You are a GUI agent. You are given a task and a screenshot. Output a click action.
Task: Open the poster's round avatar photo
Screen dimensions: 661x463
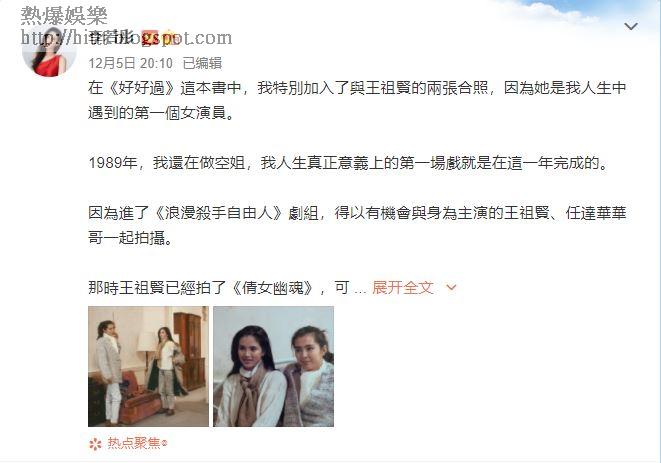coord(49,51)
